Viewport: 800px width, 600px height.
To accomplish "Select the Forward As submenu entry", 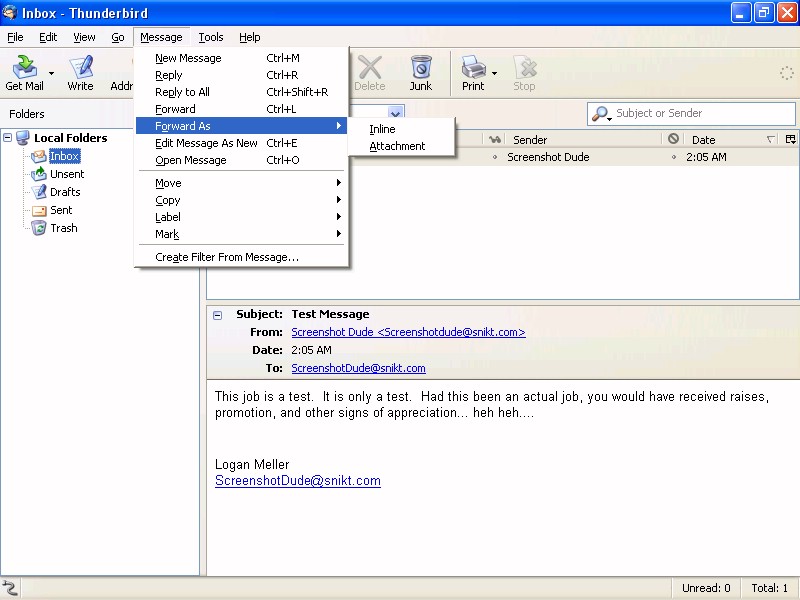I will [x=242, y=126].
